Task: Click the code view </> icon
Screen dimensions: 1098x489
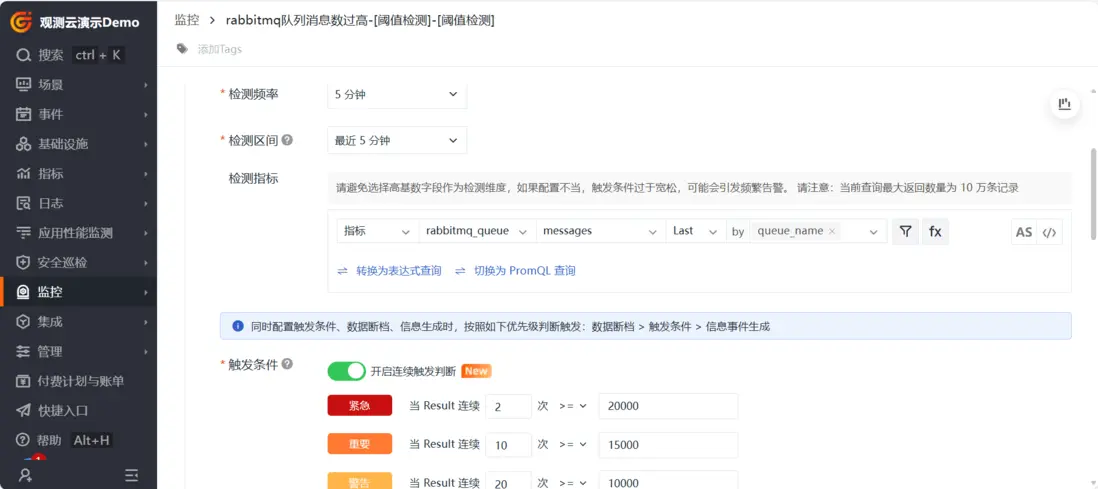Action: pos(1049,232)
